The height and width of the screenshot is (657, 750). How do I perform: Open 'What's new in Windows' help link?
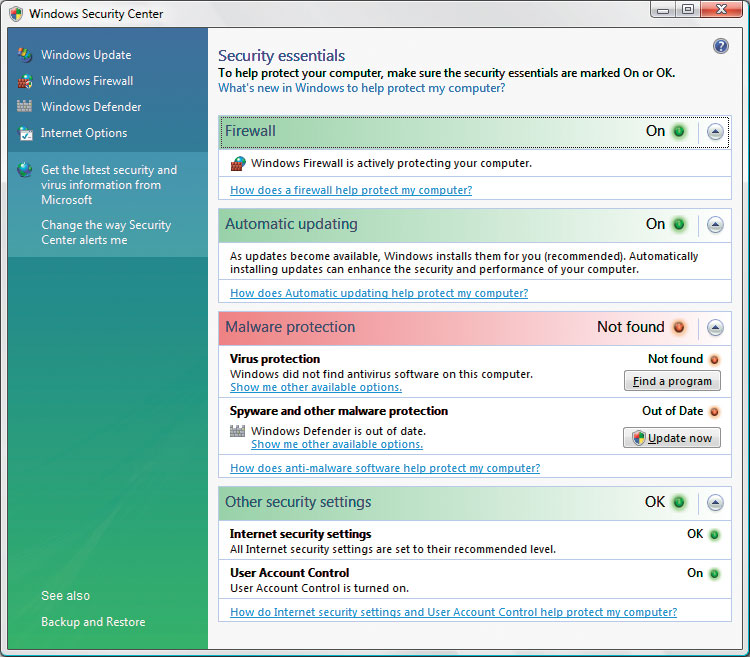pyautogui.click(x=361, y=88)
